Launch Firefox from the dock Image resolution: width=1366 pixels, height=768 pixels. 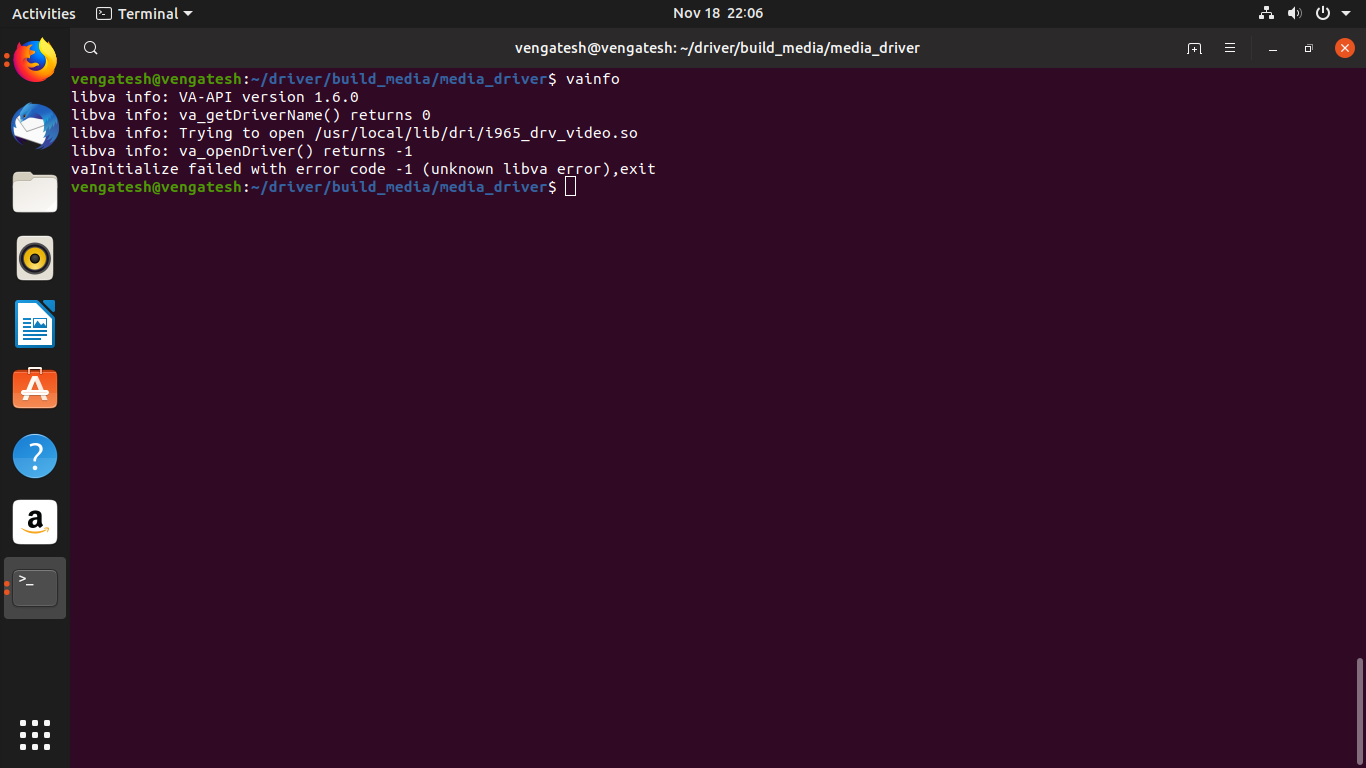(x=35, y=60)
